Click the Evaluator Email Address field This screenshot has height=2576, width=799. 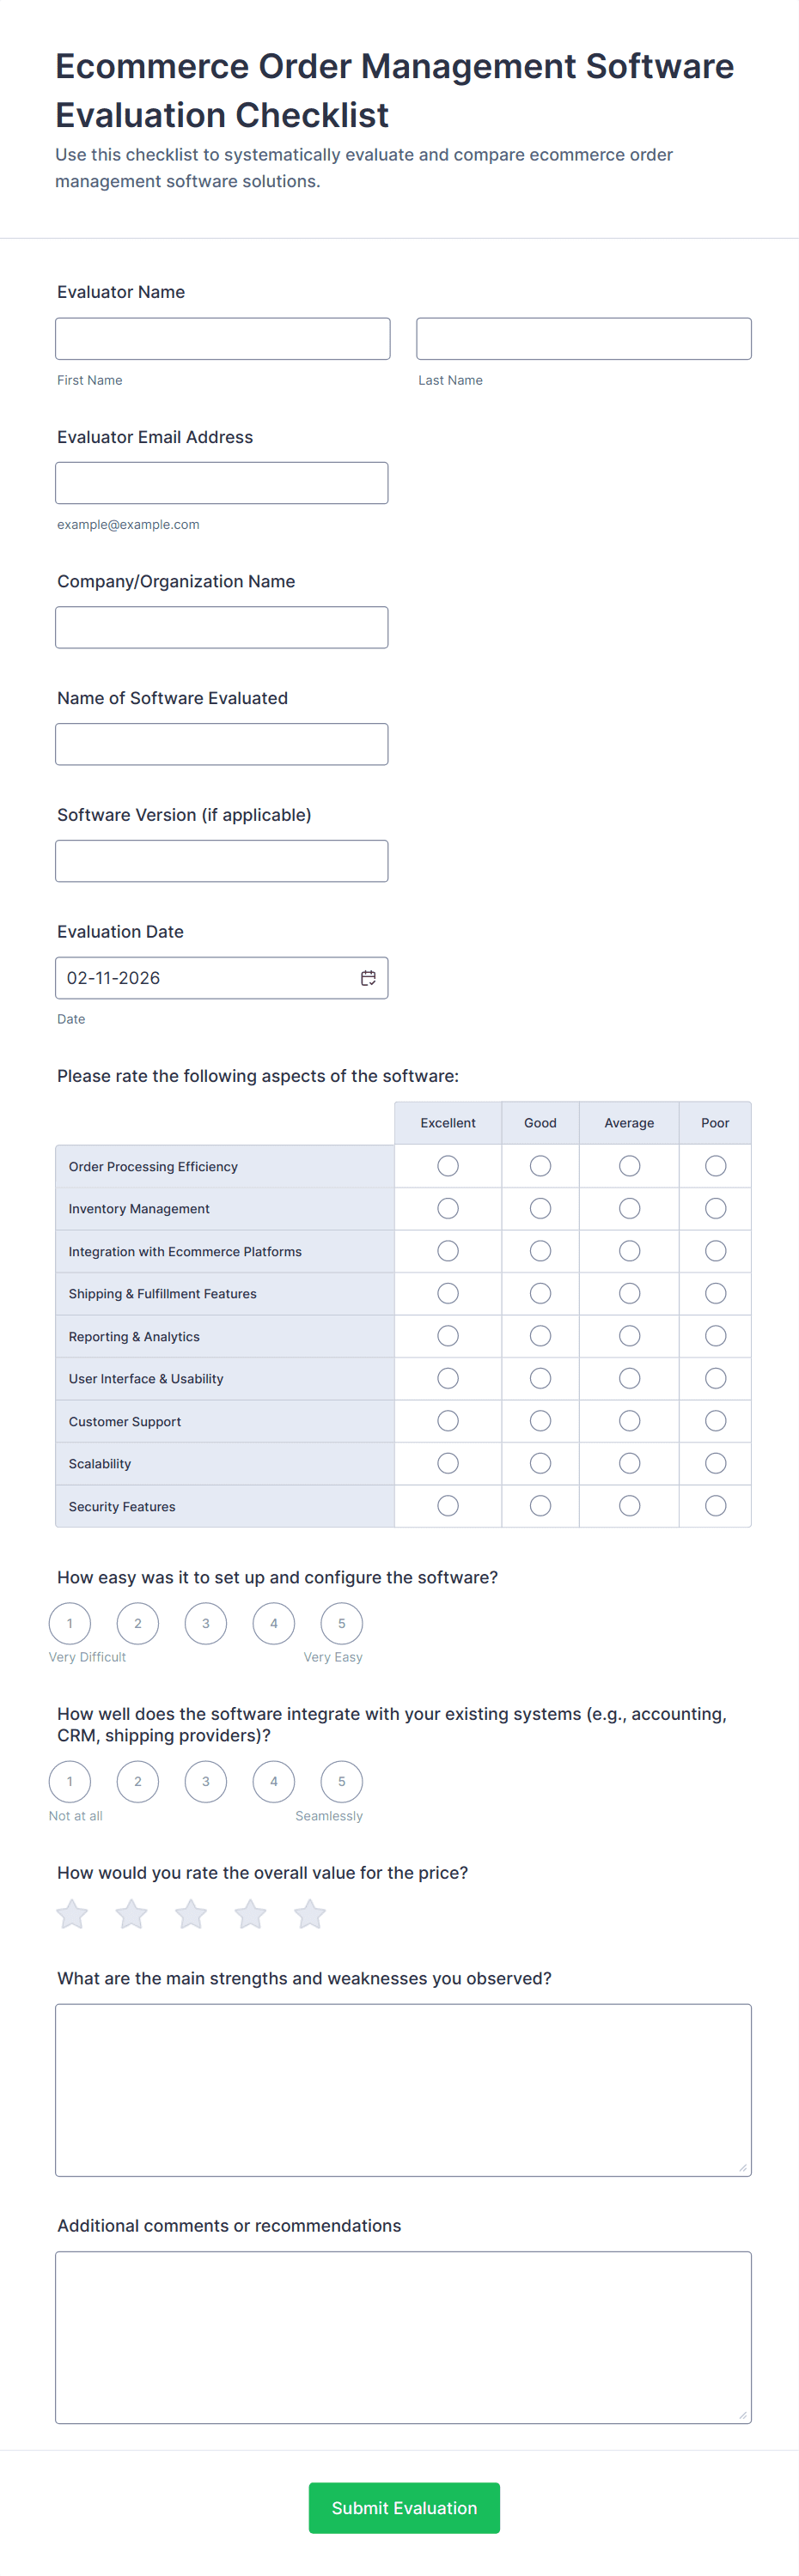[x=221, y=483]
